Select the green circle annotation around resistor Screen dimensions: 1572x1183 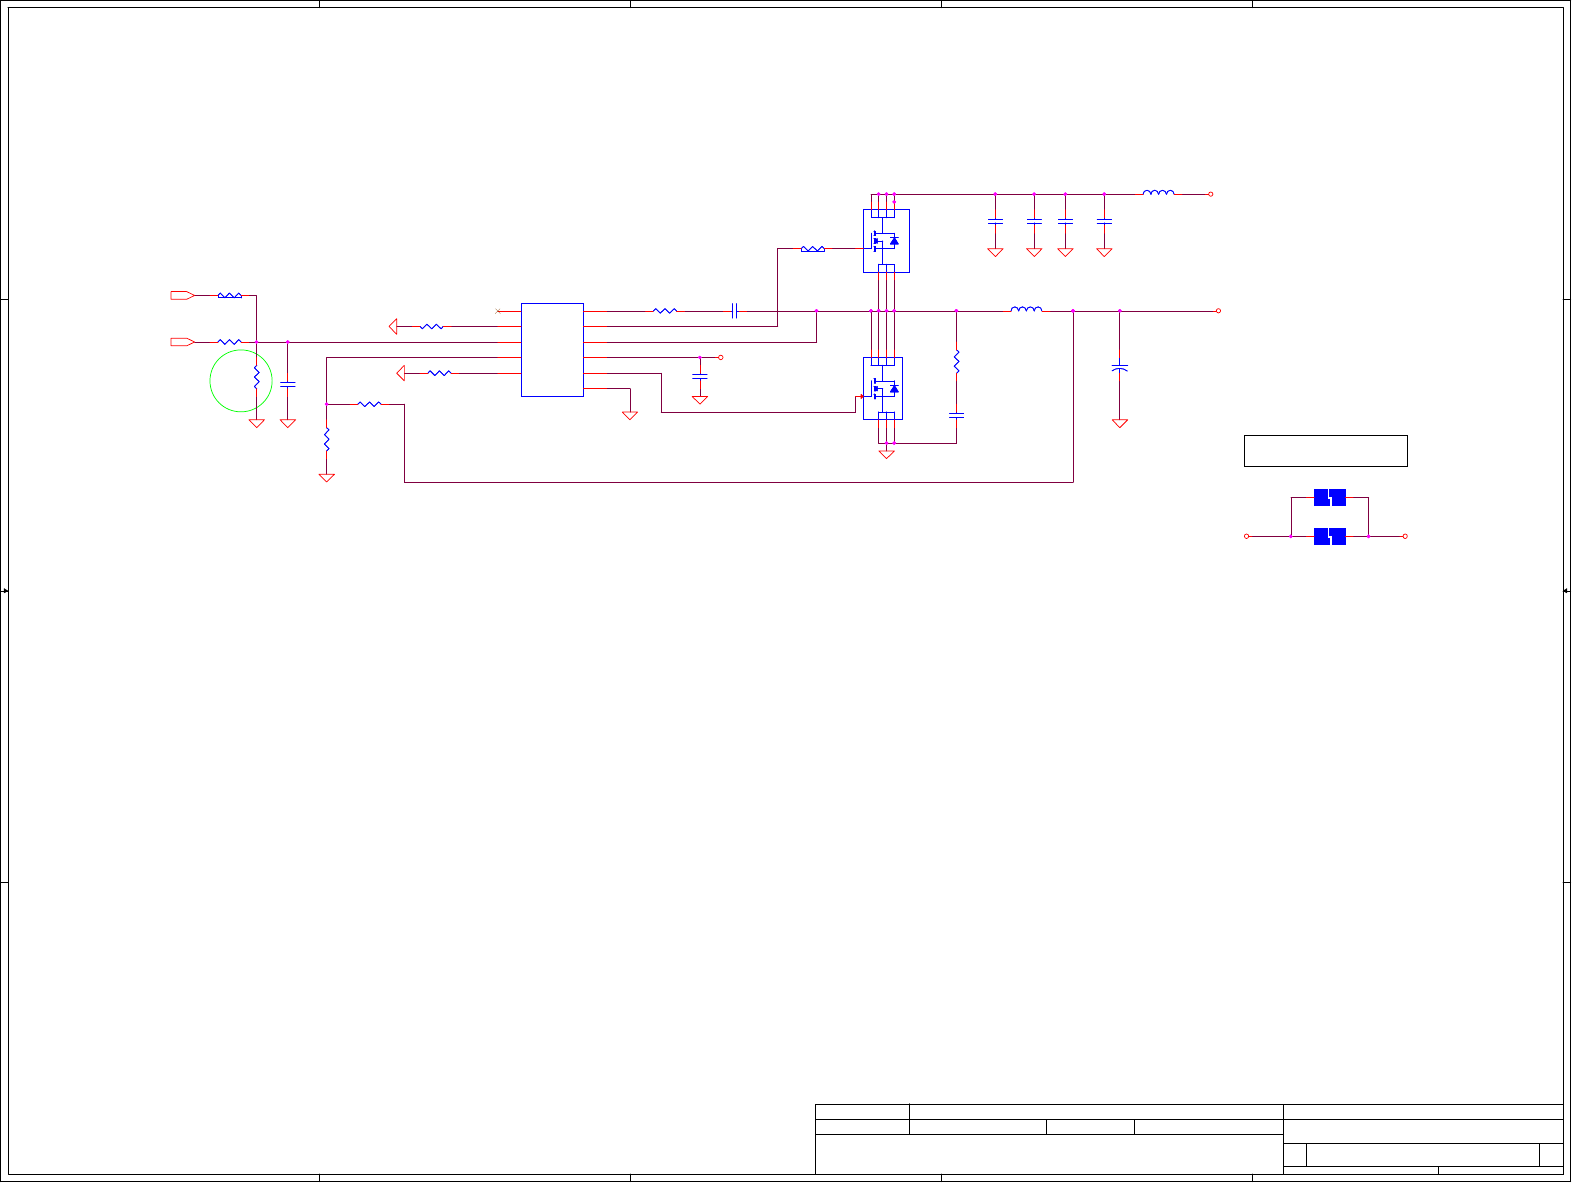(x=241, y=380)
